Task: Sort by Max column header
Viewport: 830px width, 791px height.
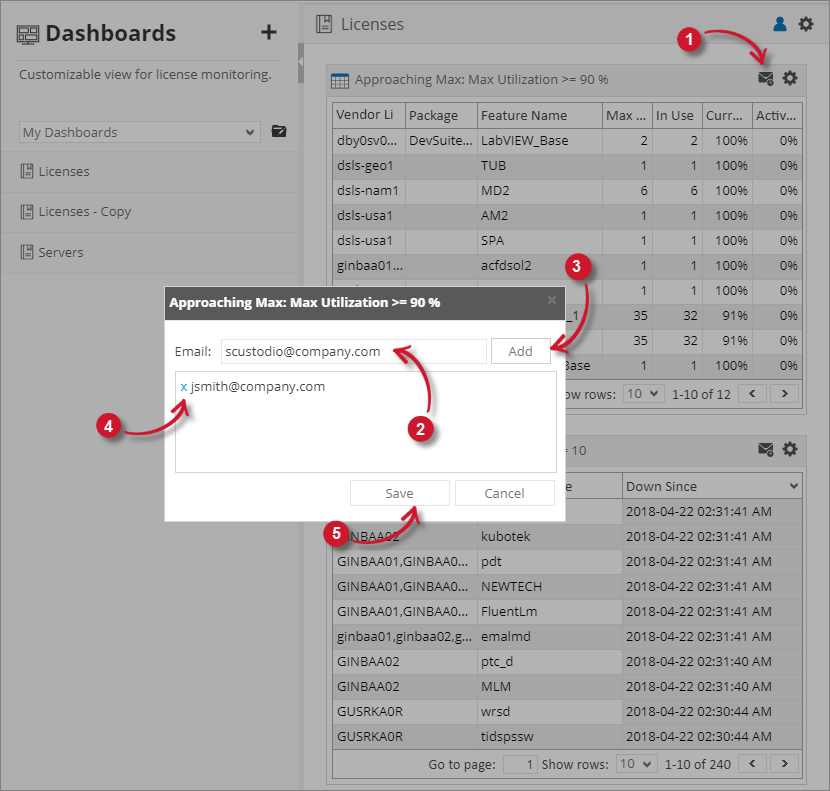Action: (627, 115)
